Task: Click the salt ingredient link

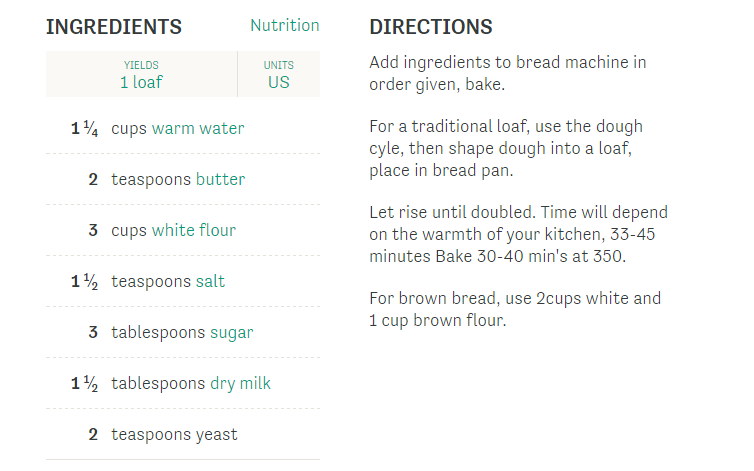Action: tap(210, 281)
